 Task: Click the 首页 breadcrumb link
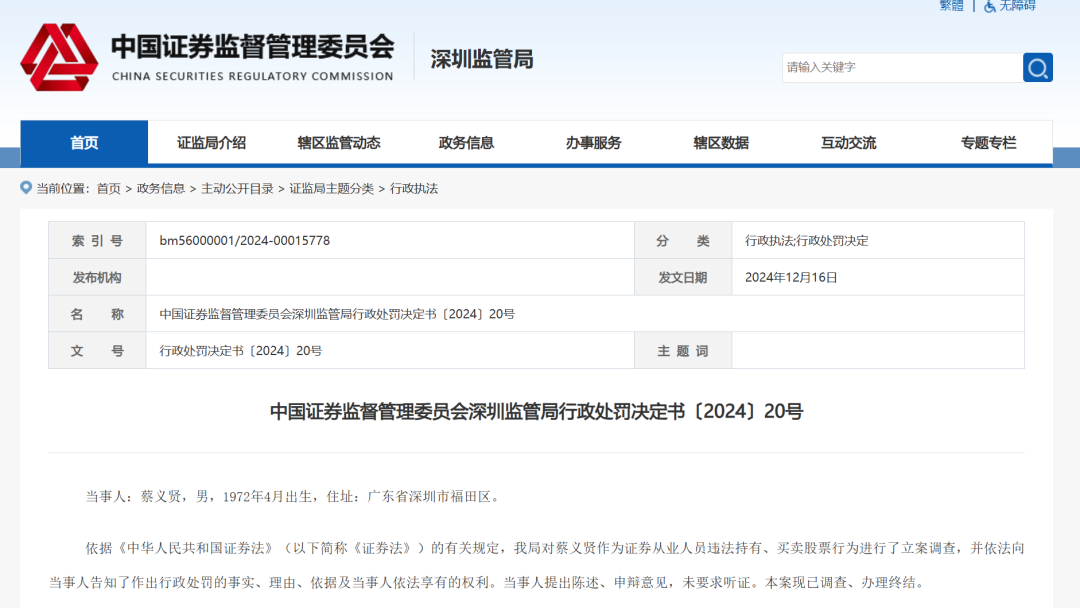[108, 188]
